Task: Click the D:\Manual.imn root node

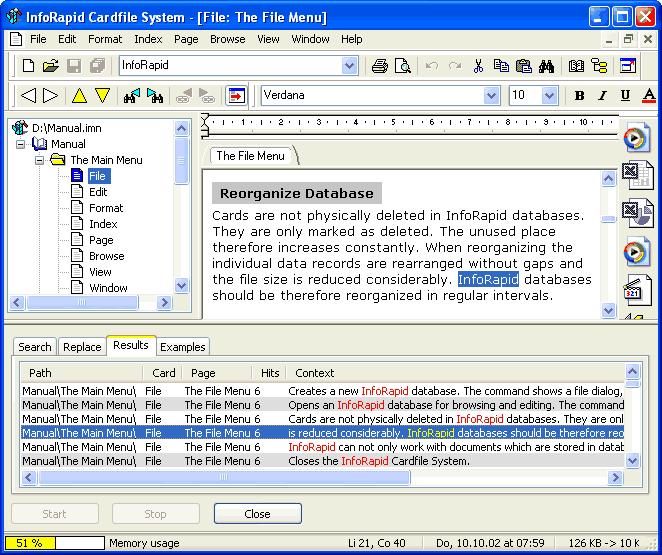Action: point(67,128)
